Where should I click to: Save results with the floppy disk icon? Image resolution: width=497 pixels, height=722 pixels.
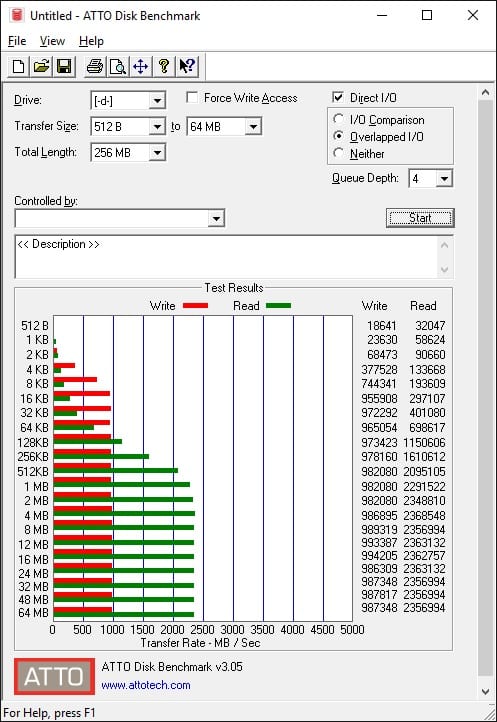coord(64,67)
